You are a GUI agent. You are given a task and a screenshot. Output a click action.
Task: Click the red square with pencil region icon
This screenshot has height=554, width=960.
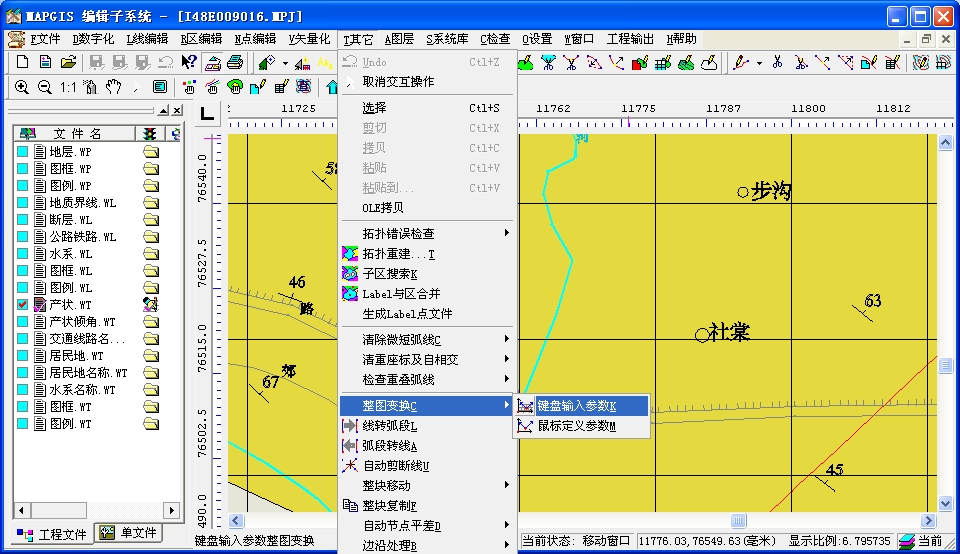click(640, 62)
